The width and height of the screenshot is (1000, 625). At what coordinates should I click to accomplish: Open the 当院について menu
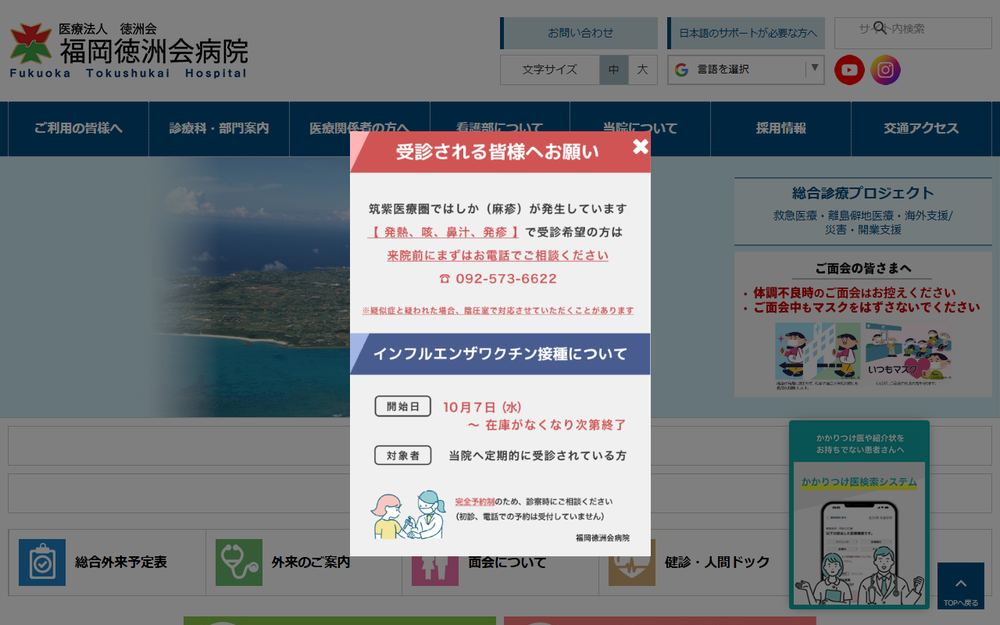click(640, 128)
